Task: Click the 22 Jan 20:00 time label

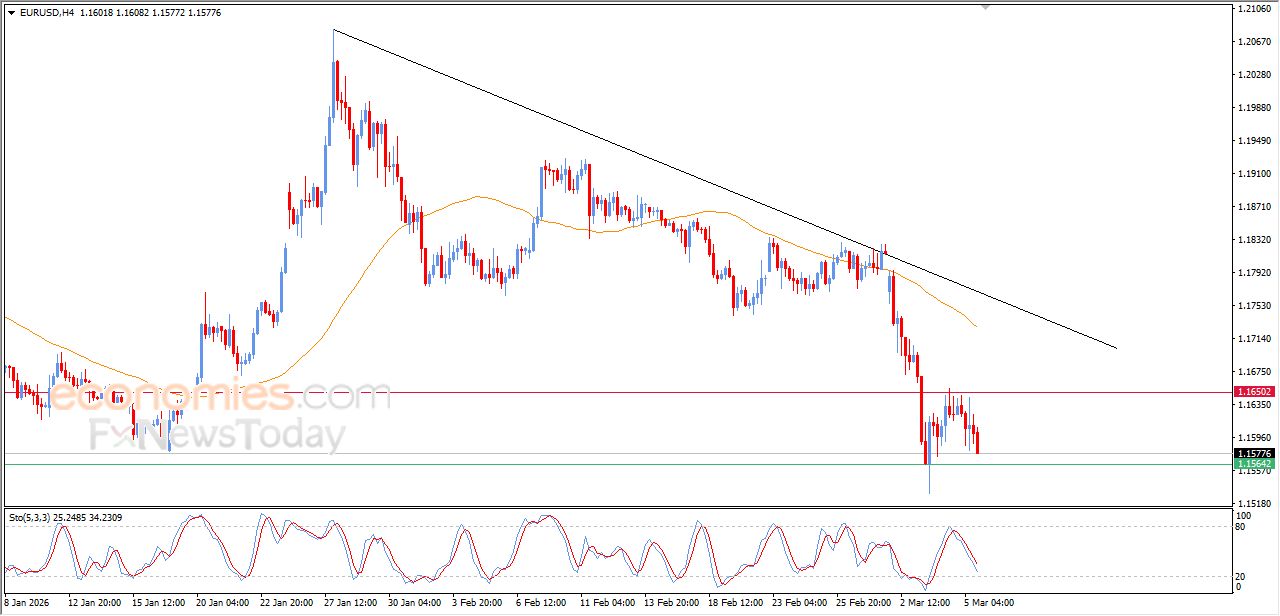Action: [288, 603]
